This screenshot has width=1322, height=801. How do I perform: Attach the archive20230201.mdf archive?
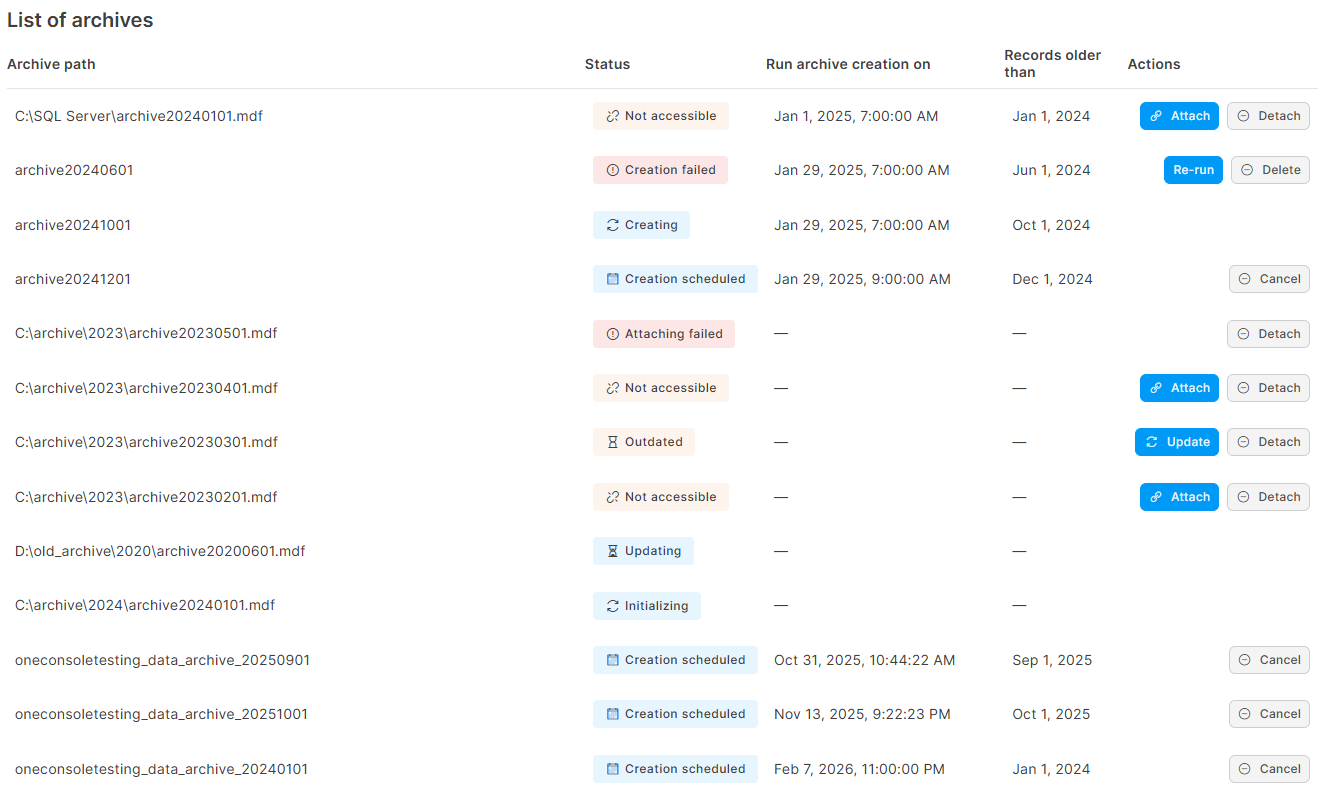[1179, 497]
